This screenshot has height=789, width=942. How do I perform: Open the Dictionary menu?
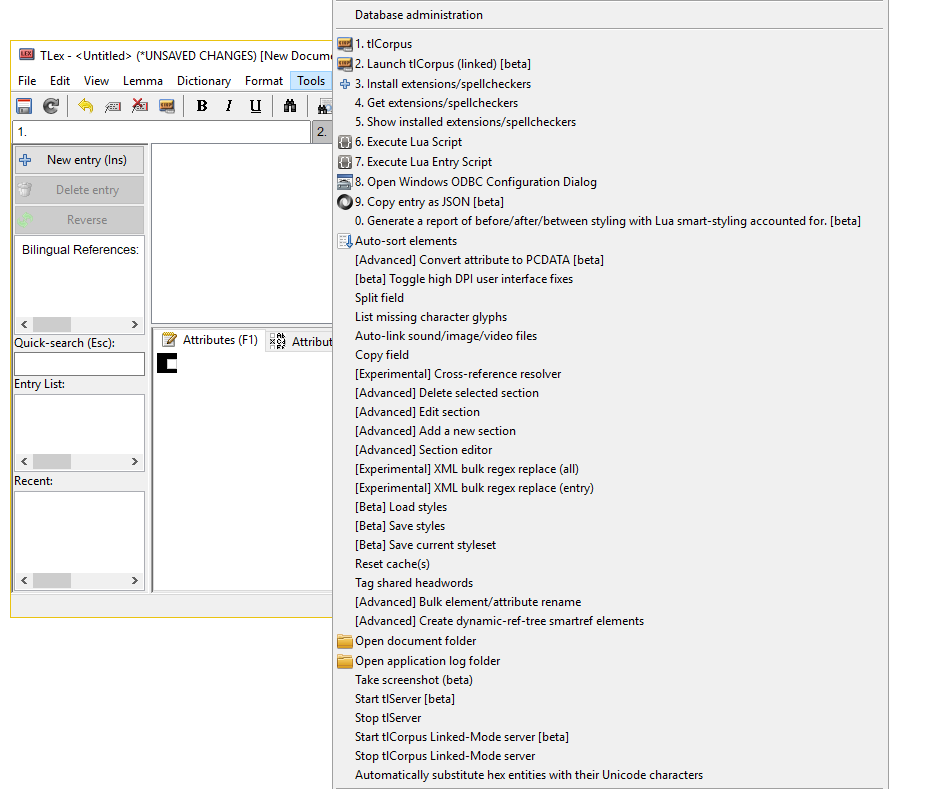pos(204,81)
